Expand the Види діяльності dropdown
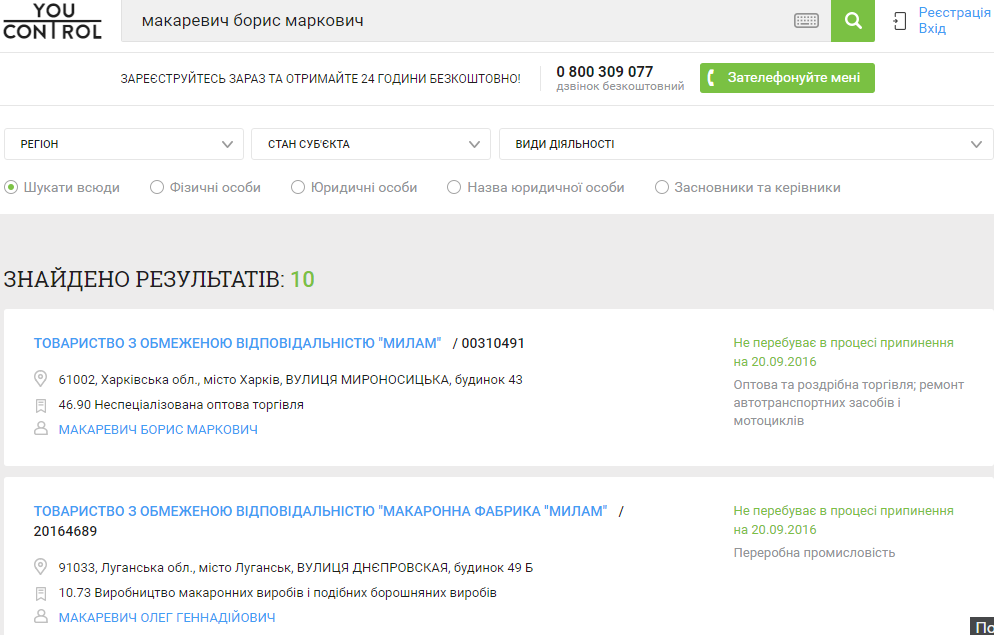 [745, 144]
